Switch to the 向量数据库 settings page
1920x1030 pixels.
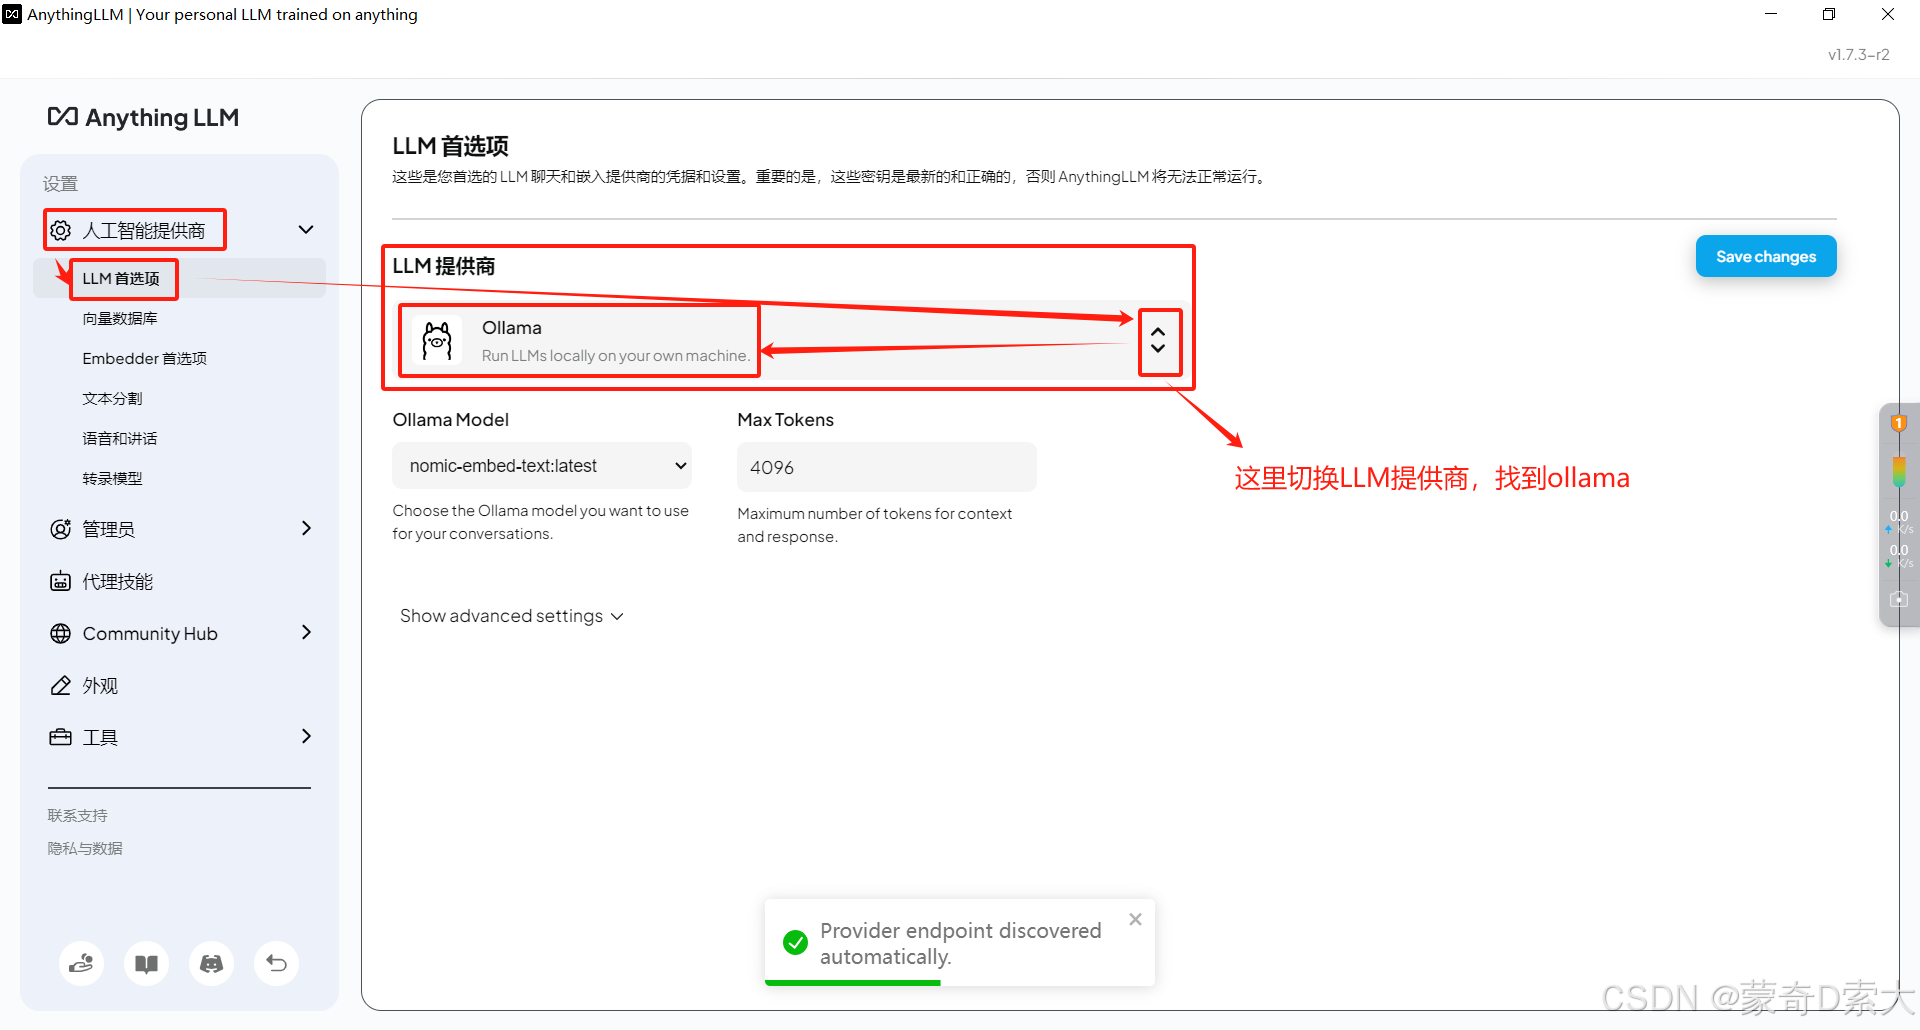pyautogui.click(x=119, y=318)
